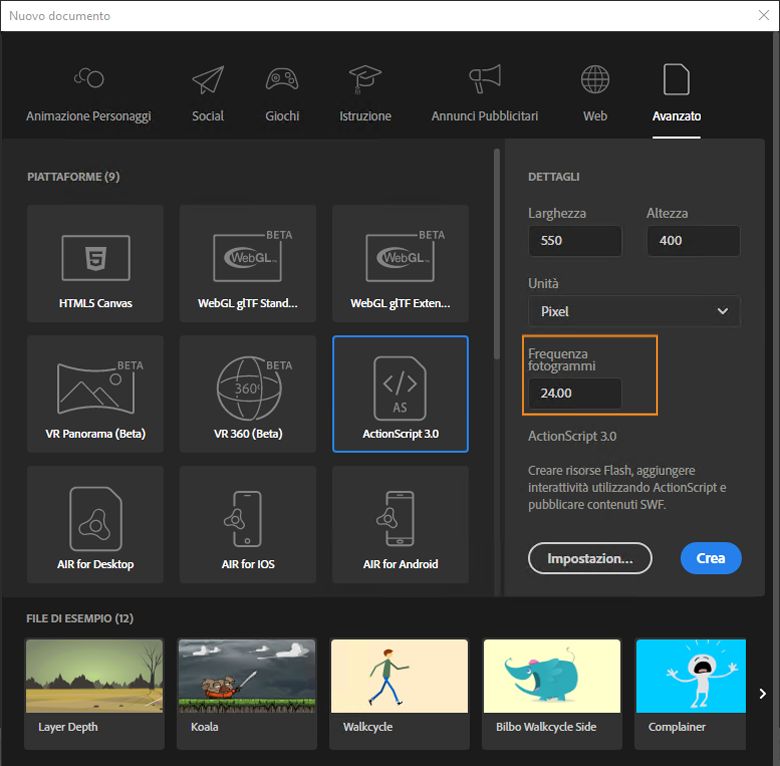Select the Web globe icon
The image size is (780, 766).
(595, 79)
